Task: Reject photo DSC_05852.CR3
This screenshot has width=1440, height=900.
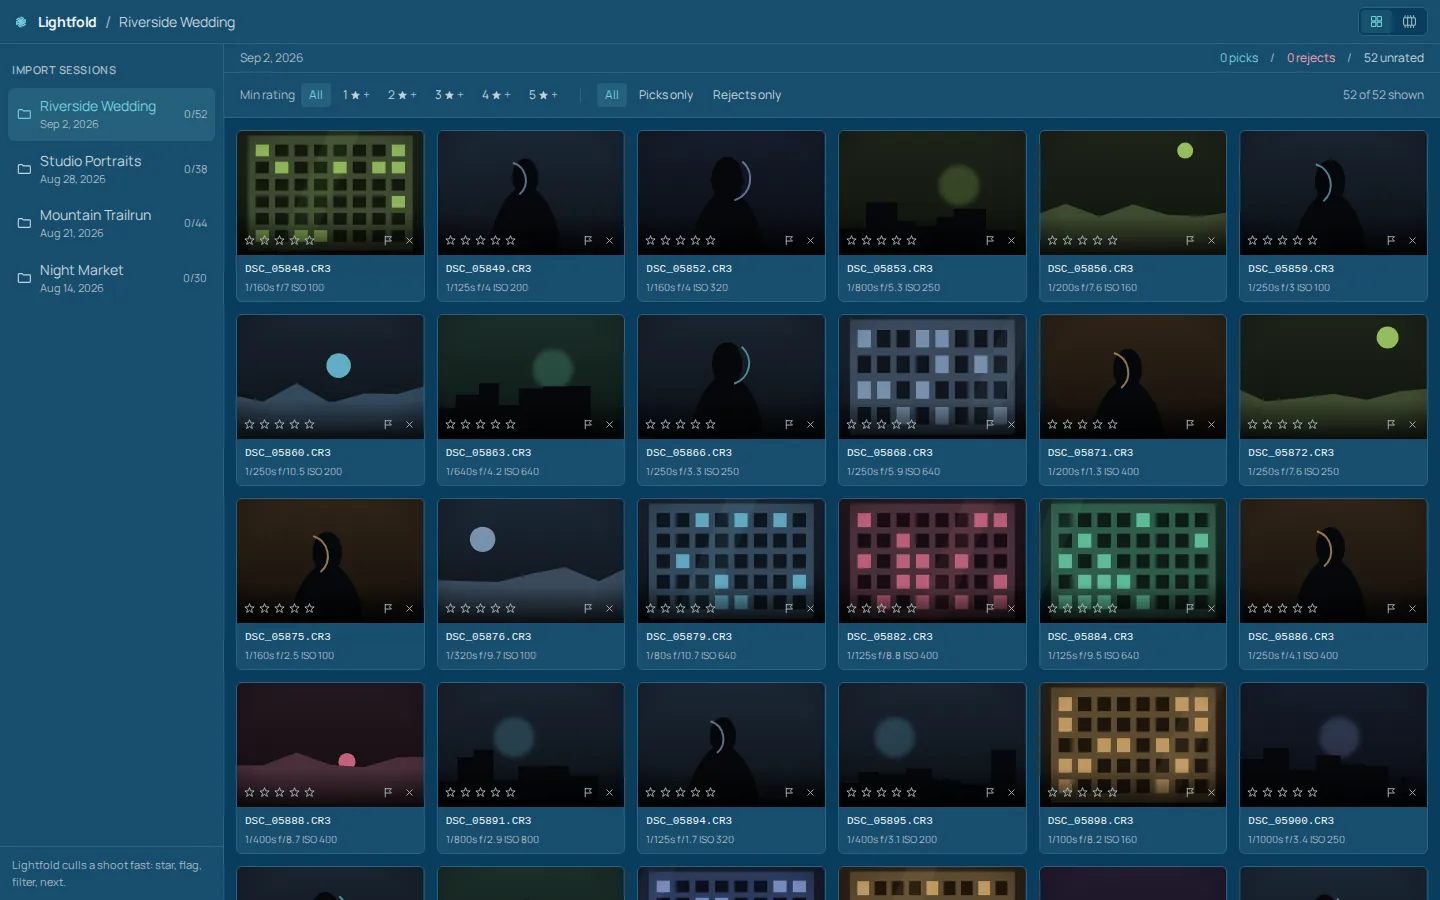Action: coord(810,240)
